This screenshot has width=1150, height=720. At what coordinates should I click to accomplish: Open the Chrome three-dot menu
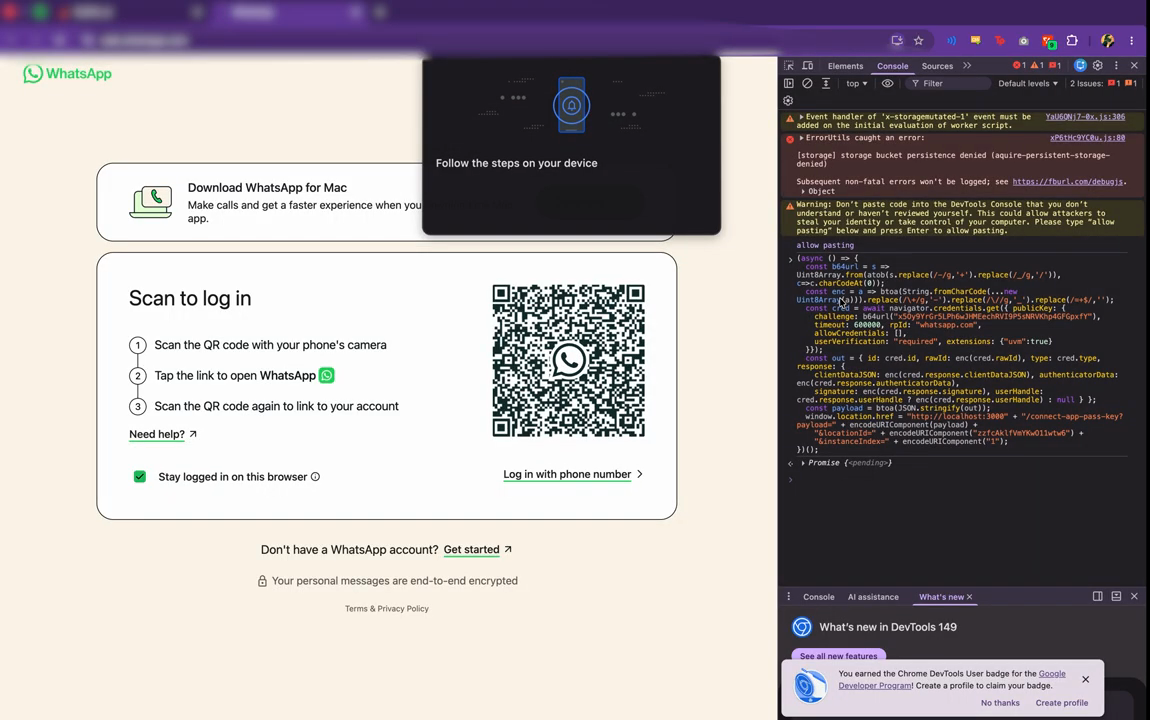[1132, 40]
